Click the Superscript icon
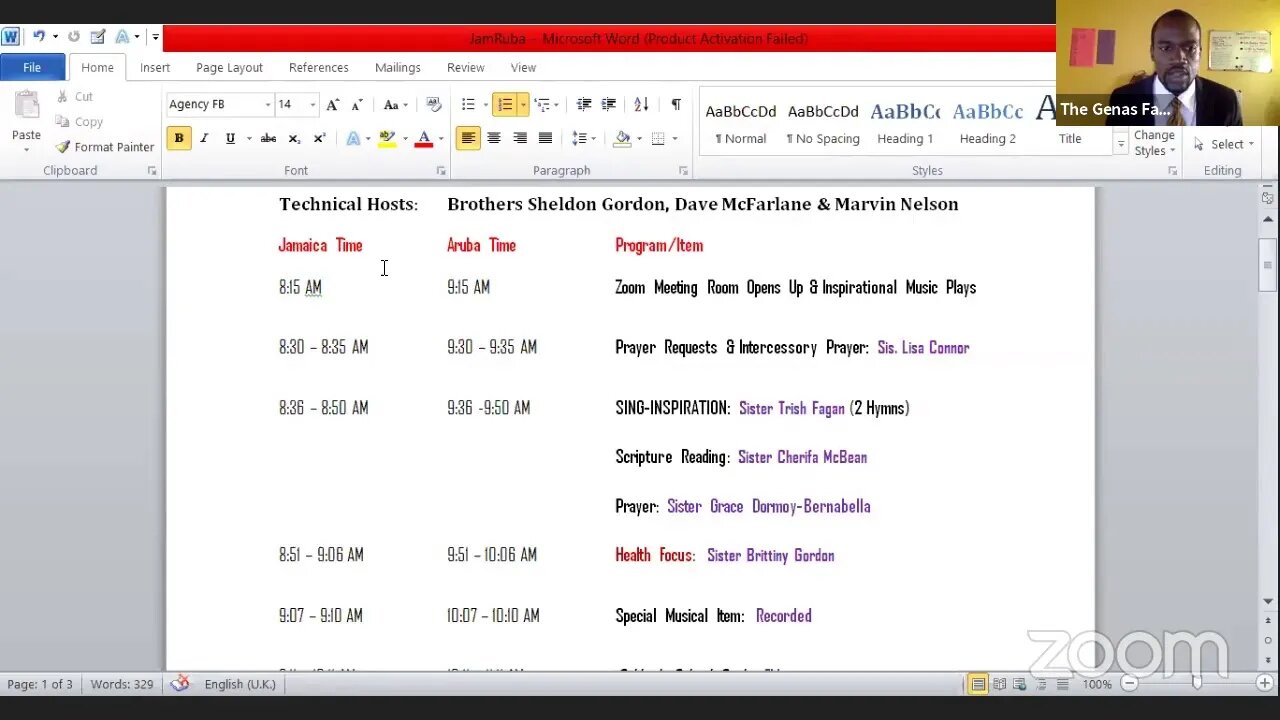 (x=319, y=138)
